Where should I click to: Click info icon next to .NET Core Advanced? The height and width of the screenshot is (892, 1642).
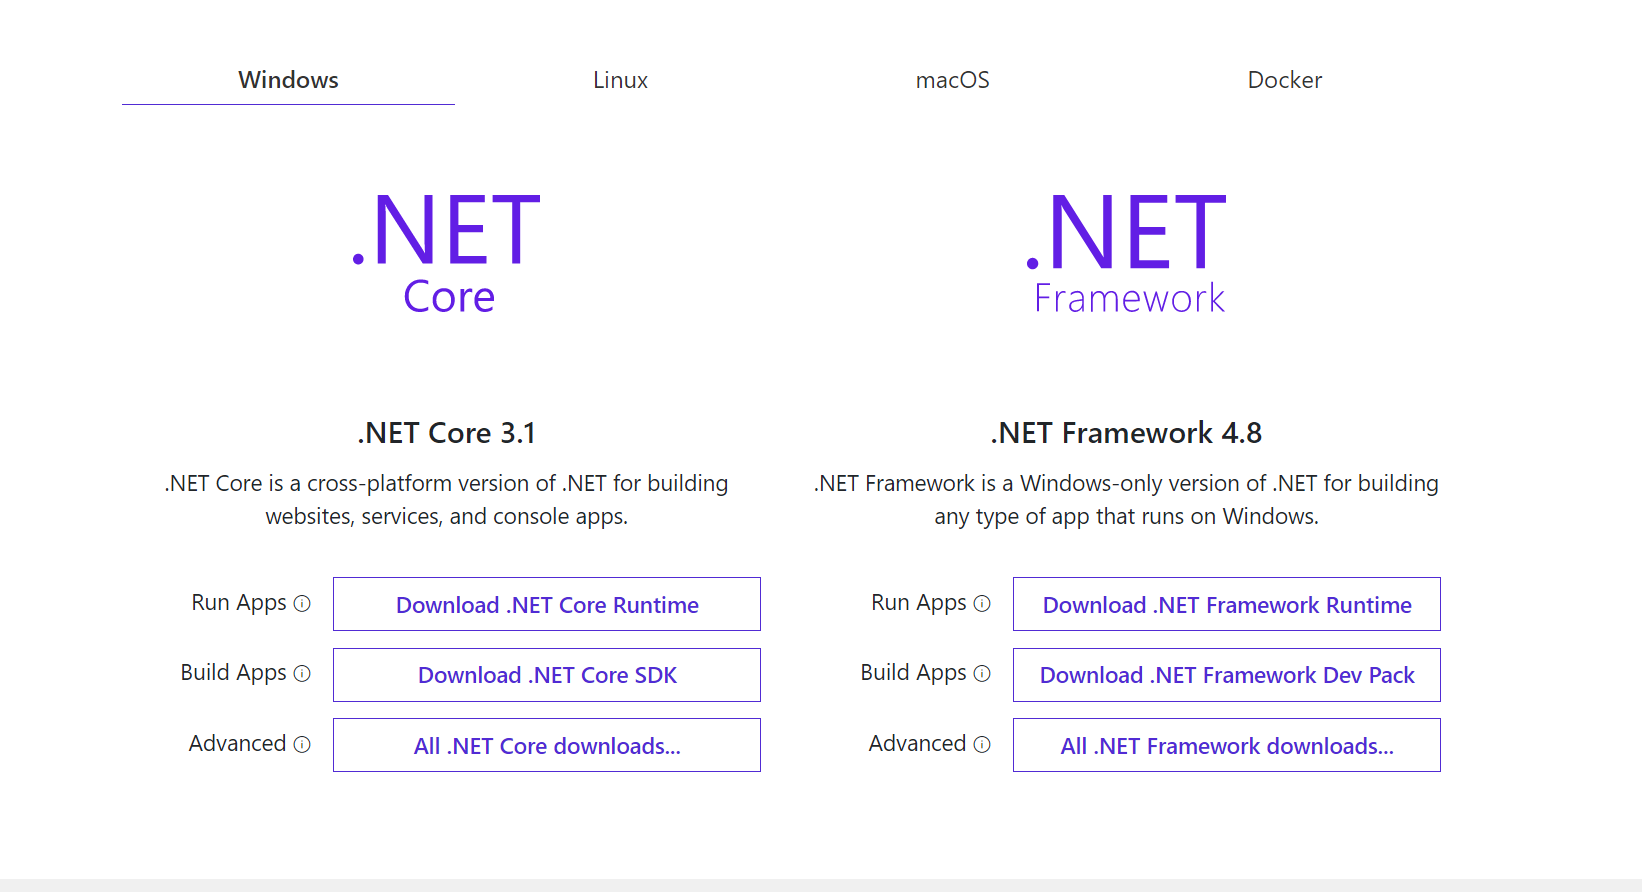tap(302, 744)
